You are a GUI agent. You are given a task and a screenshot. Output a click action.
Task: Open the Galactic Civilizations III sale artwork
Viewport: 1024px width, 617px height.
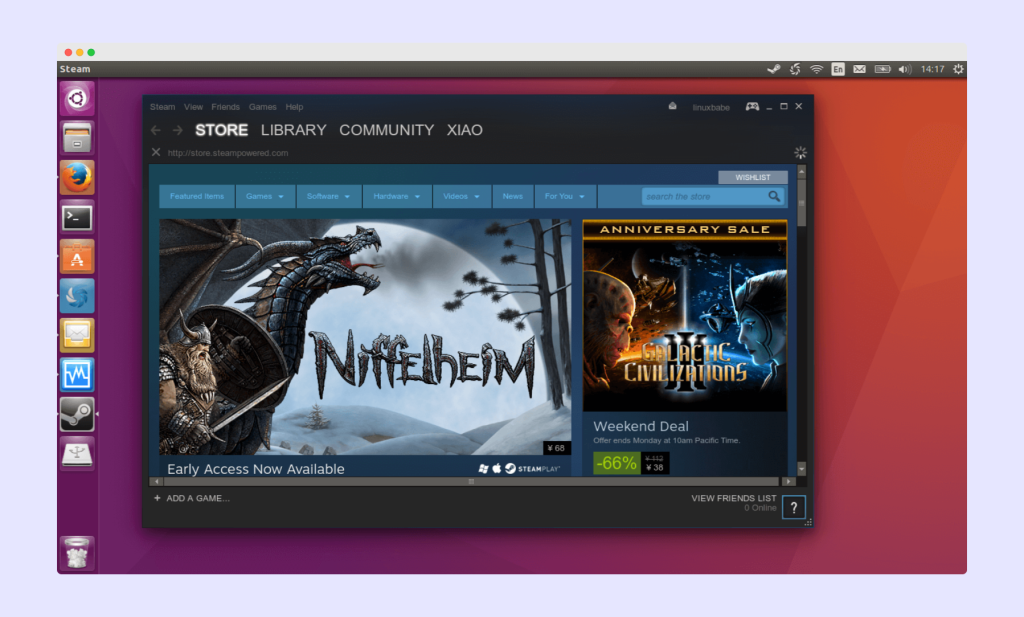[x=684, y=315]
